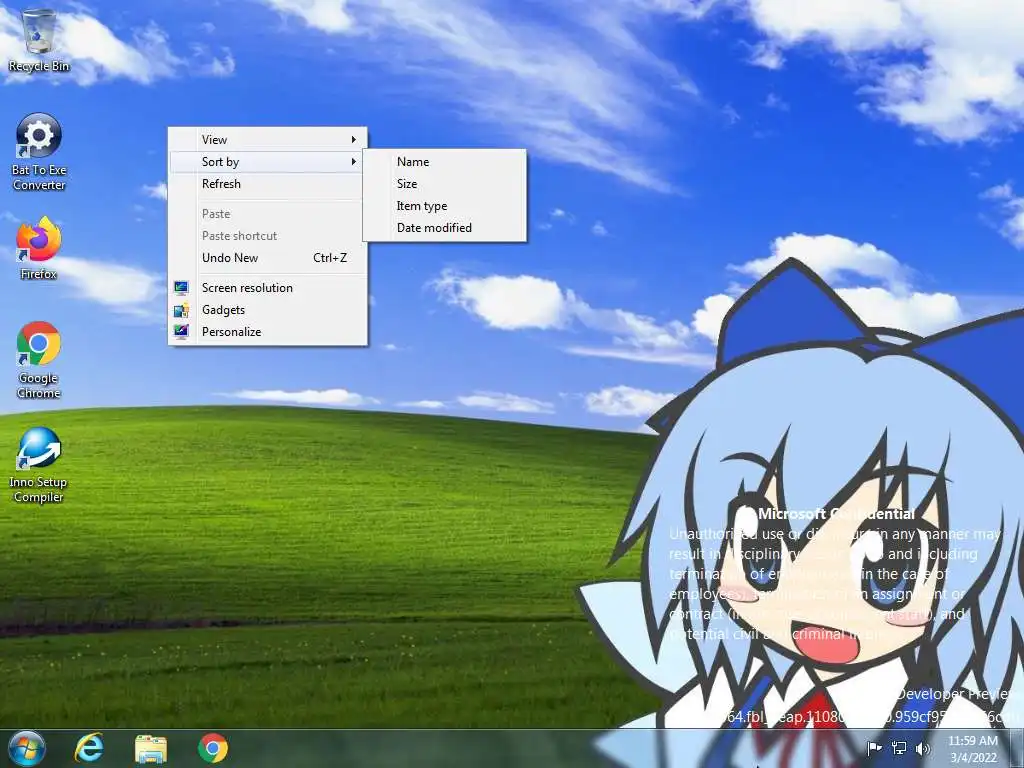Expand the Sort by submenu arrow
This screenshot has width=1024, height=768.
(353, 161)
